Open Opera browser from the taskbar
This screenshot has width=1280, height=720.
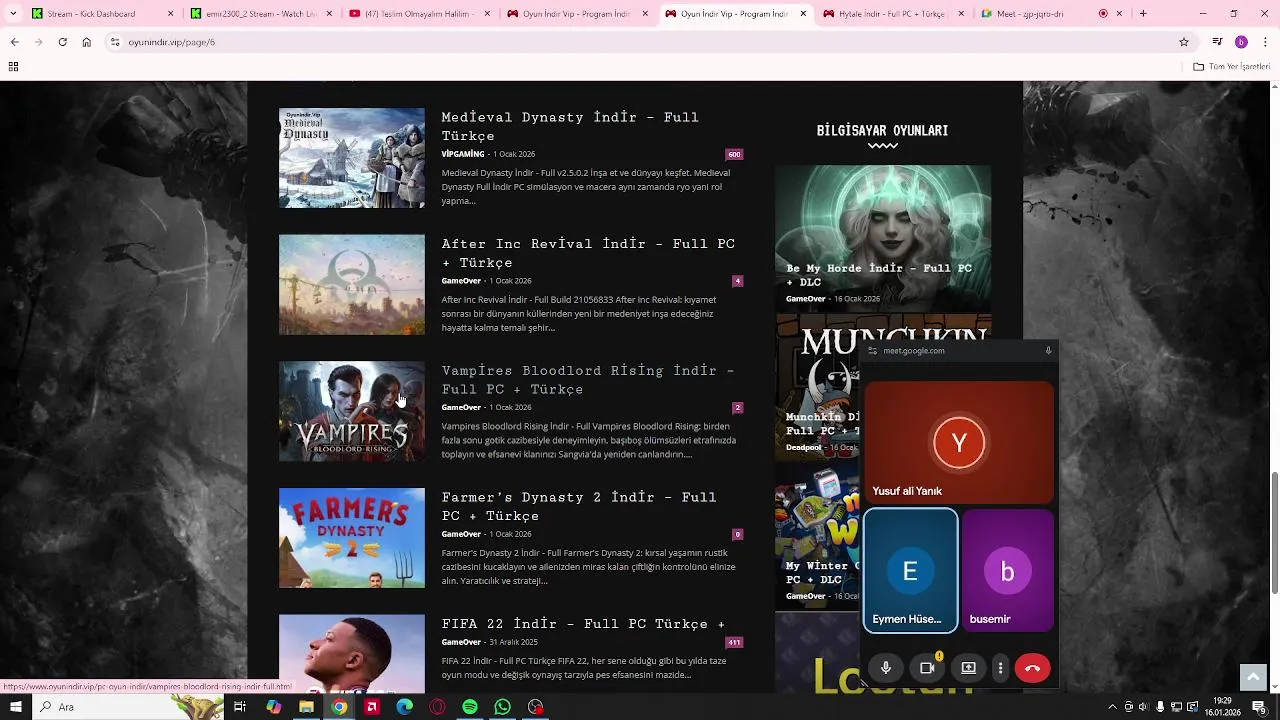point(437,707)
